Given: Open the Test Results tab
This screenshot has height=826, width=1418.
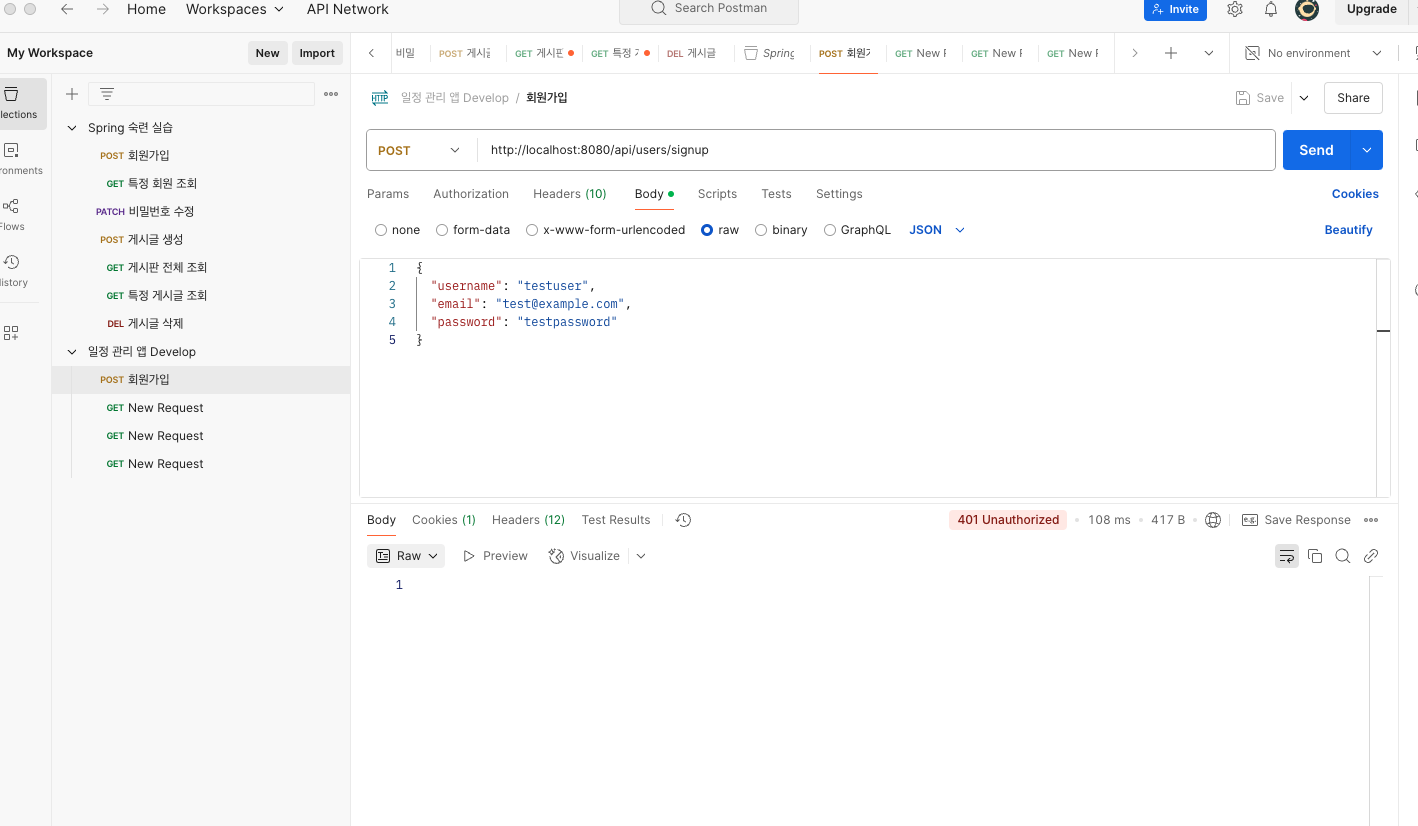Looking at the screenshot, I should [616, 520].
